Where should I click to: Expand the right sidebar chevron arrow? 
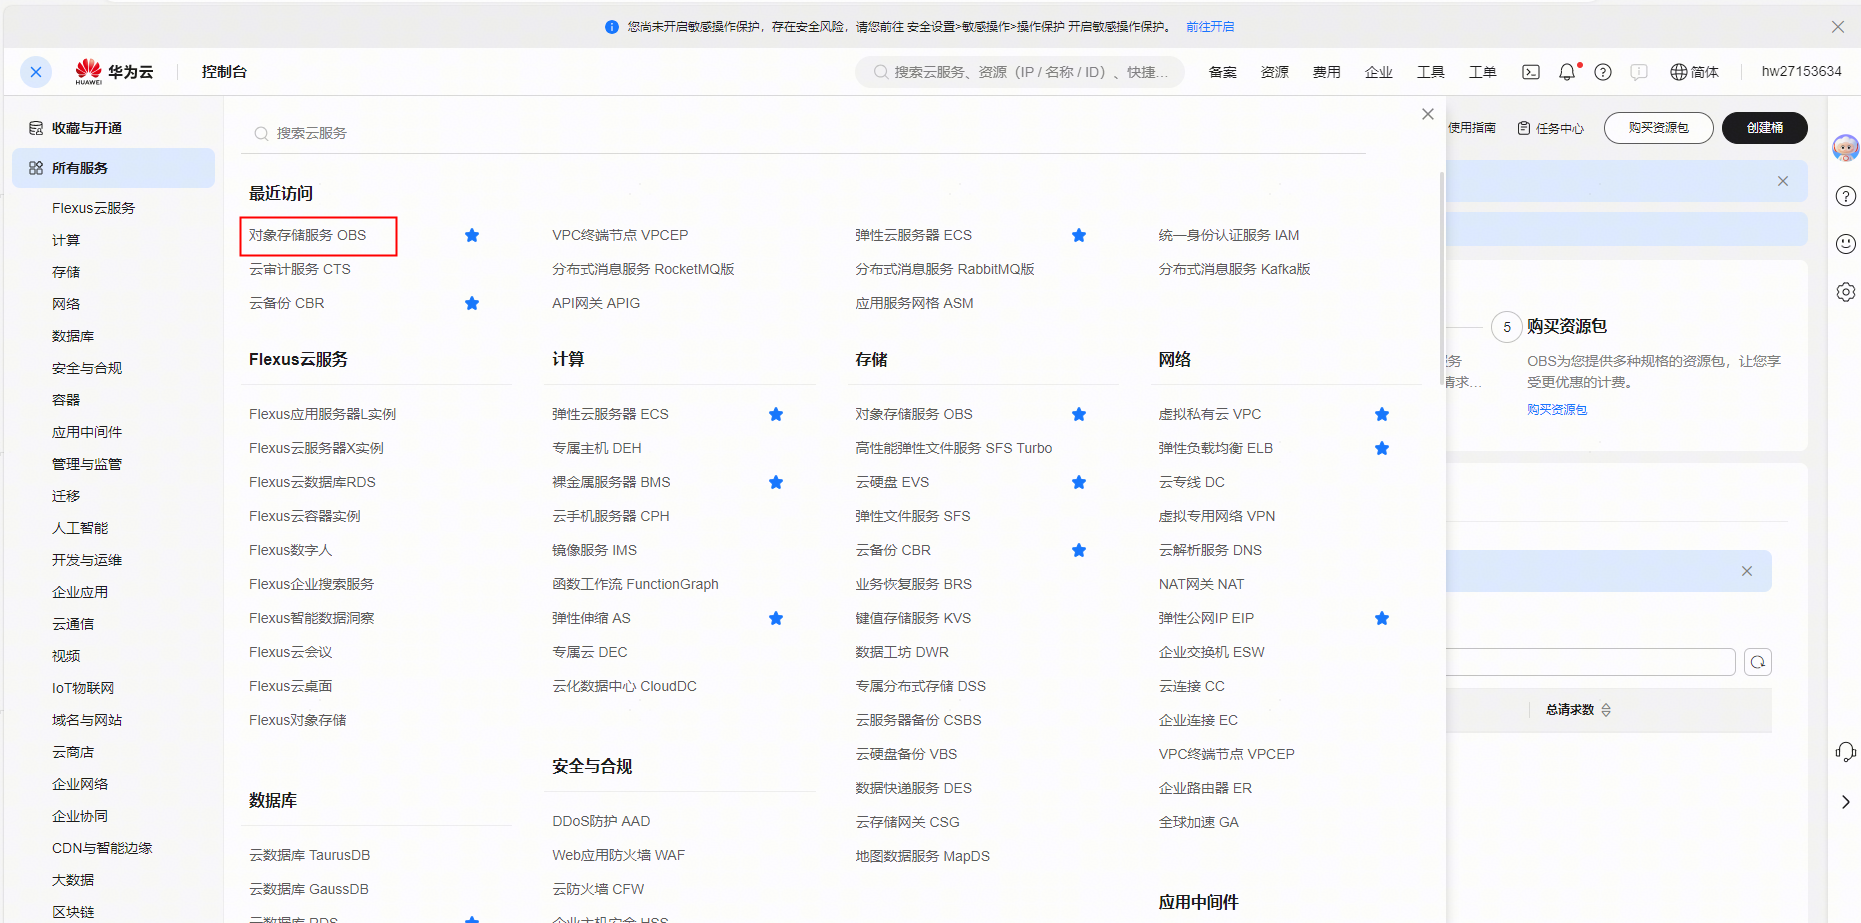pos(1846,802)
